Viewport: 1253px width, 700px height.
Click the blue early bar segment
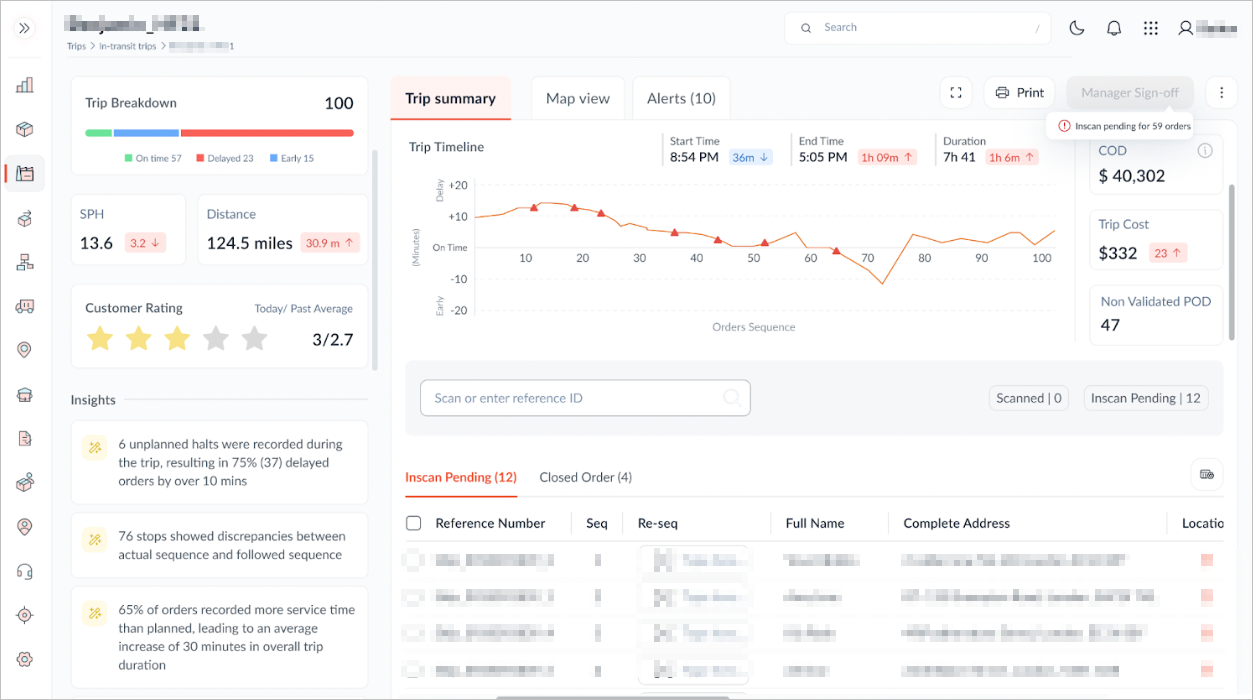(146, 132)
